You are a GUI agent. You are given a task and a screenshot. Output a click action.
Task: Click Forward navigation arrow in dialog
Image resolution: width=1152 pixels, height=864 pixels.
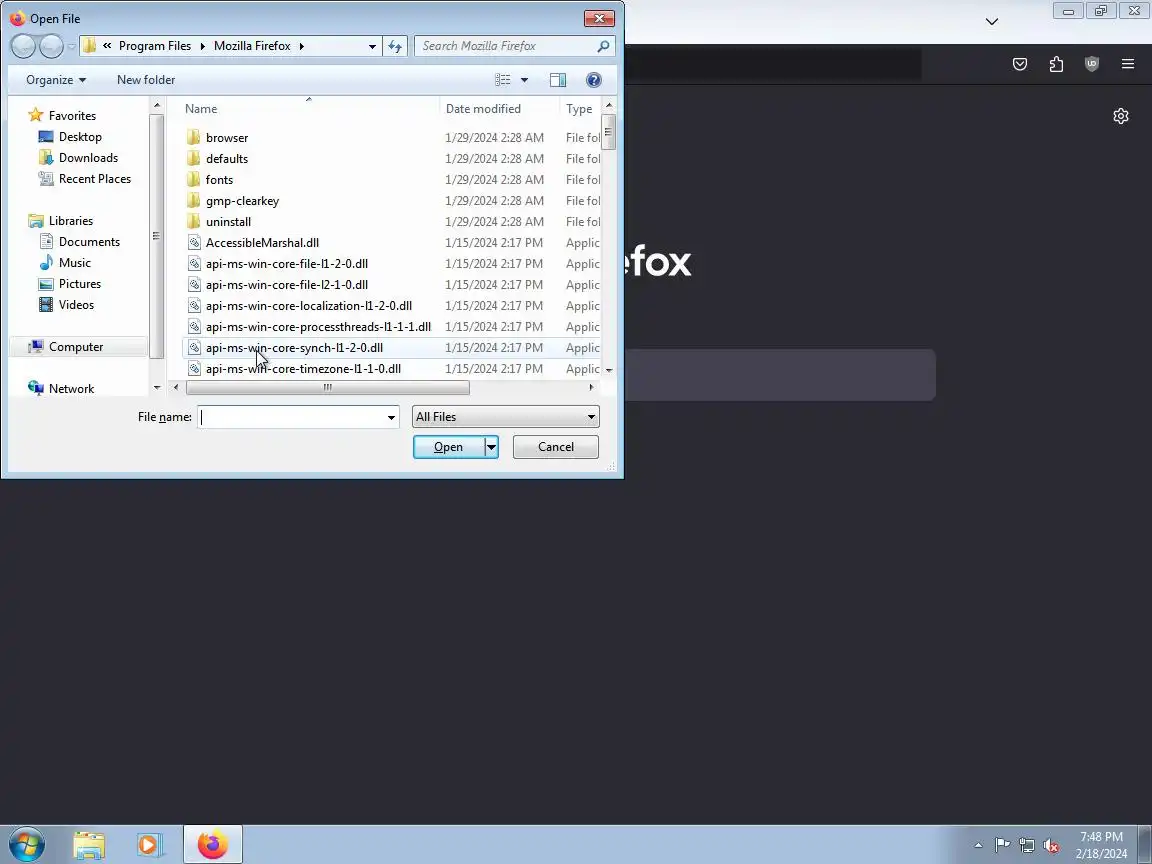tap(51, 46)
